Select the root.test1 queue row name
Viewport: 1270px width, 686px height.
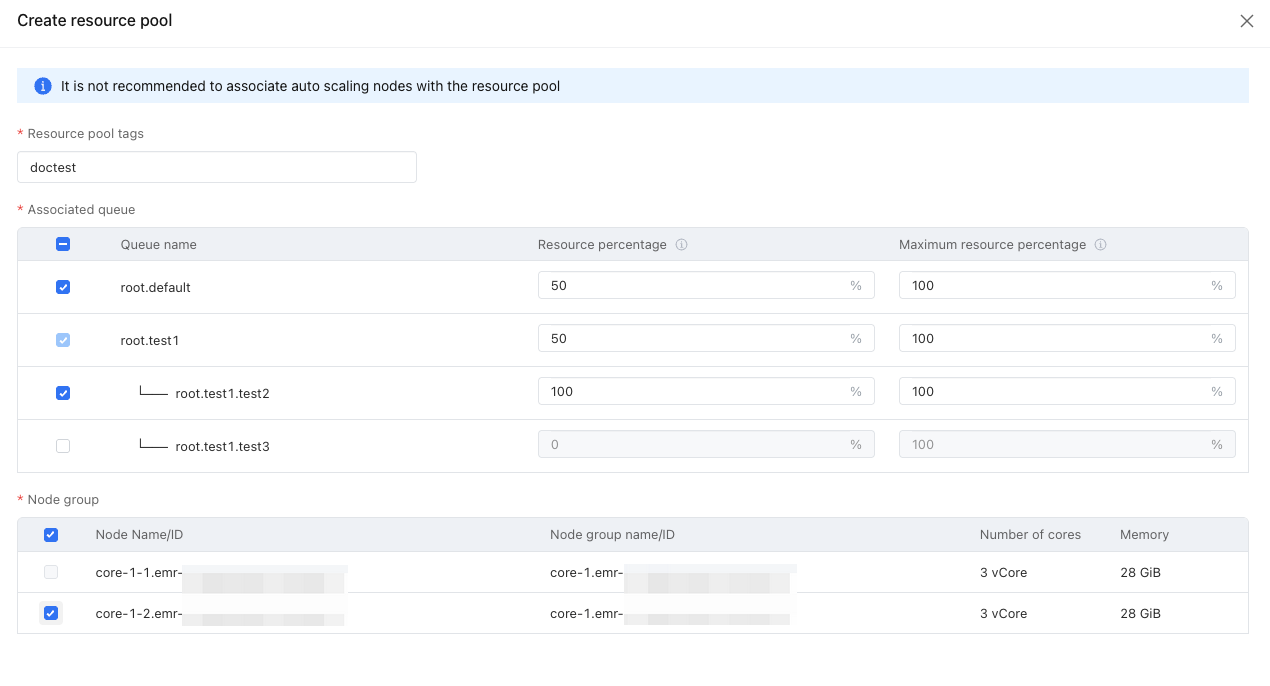(x=150, y=340)
